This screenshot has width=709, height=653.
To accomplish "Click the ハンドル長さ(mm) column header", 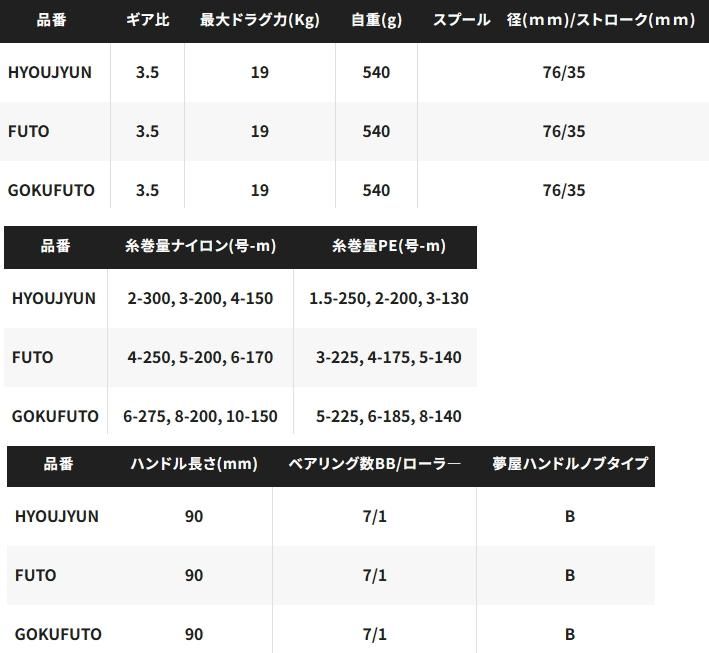I will pyautogui.click(x=194, y=464).
